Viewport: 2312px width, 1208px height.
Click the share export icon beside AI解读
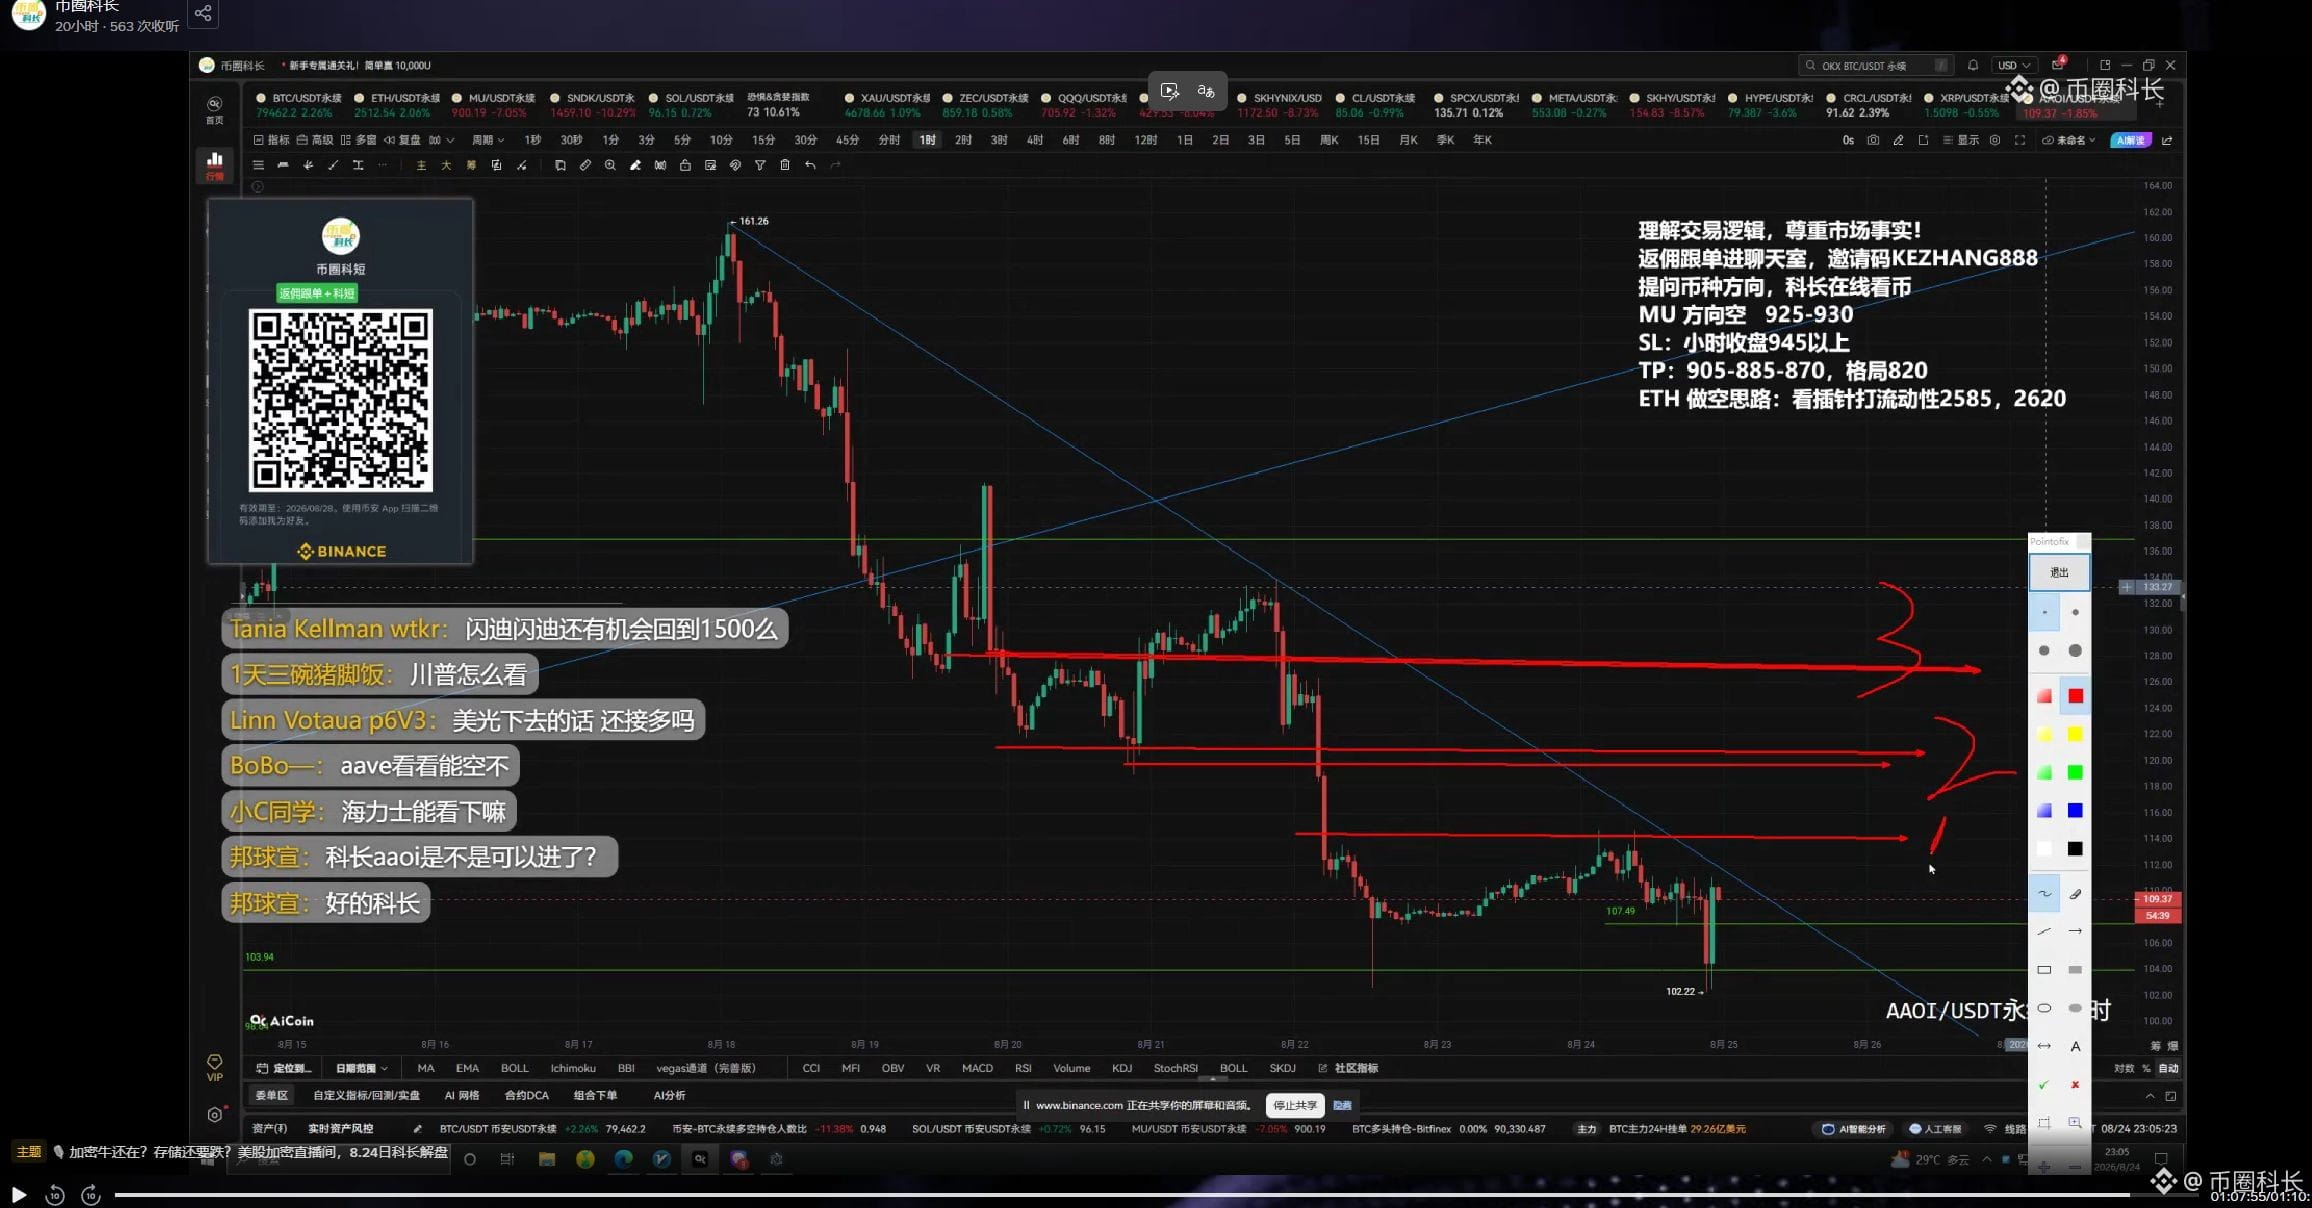click(2167, 140)
